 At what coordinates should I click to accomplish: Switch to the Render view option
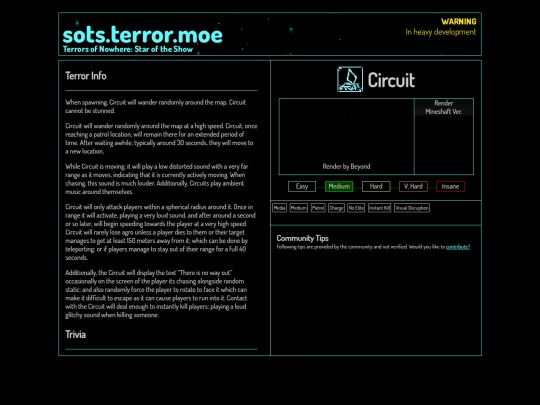[x=444, y=103]
